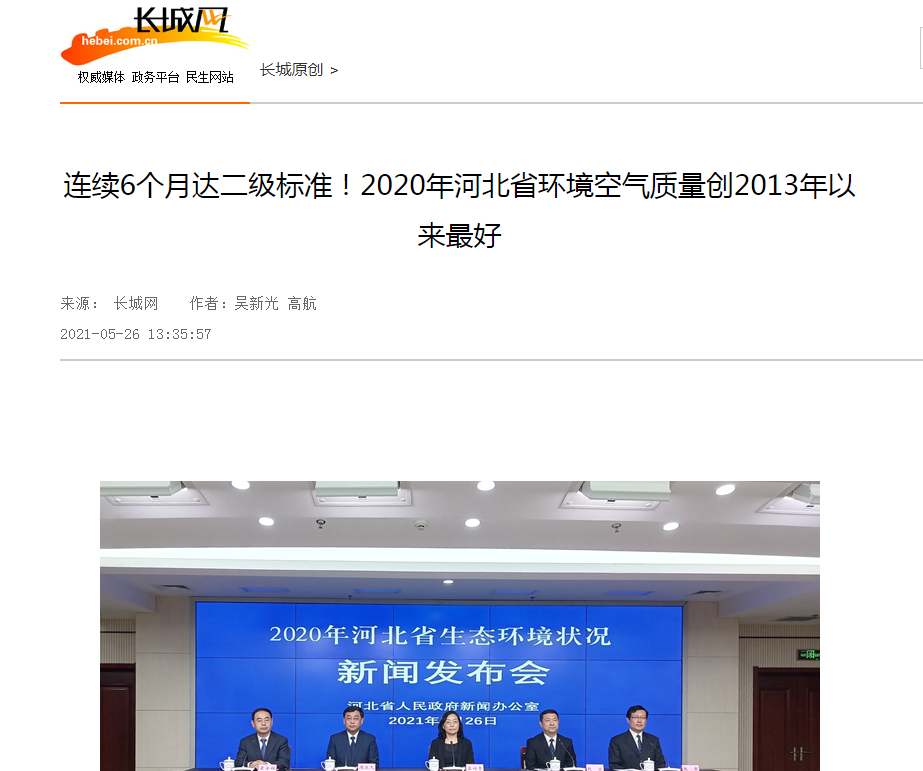The height and width of the screenshot is (771, 923).
Task: Click the source name 长城网
Action: (x=136, y=304)
